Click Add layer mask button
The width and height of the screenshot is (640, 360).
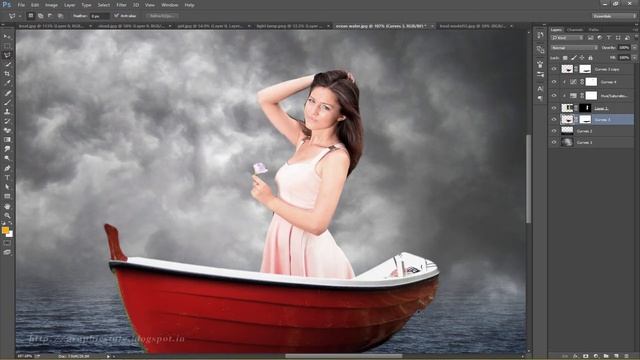tap(585, 356)
